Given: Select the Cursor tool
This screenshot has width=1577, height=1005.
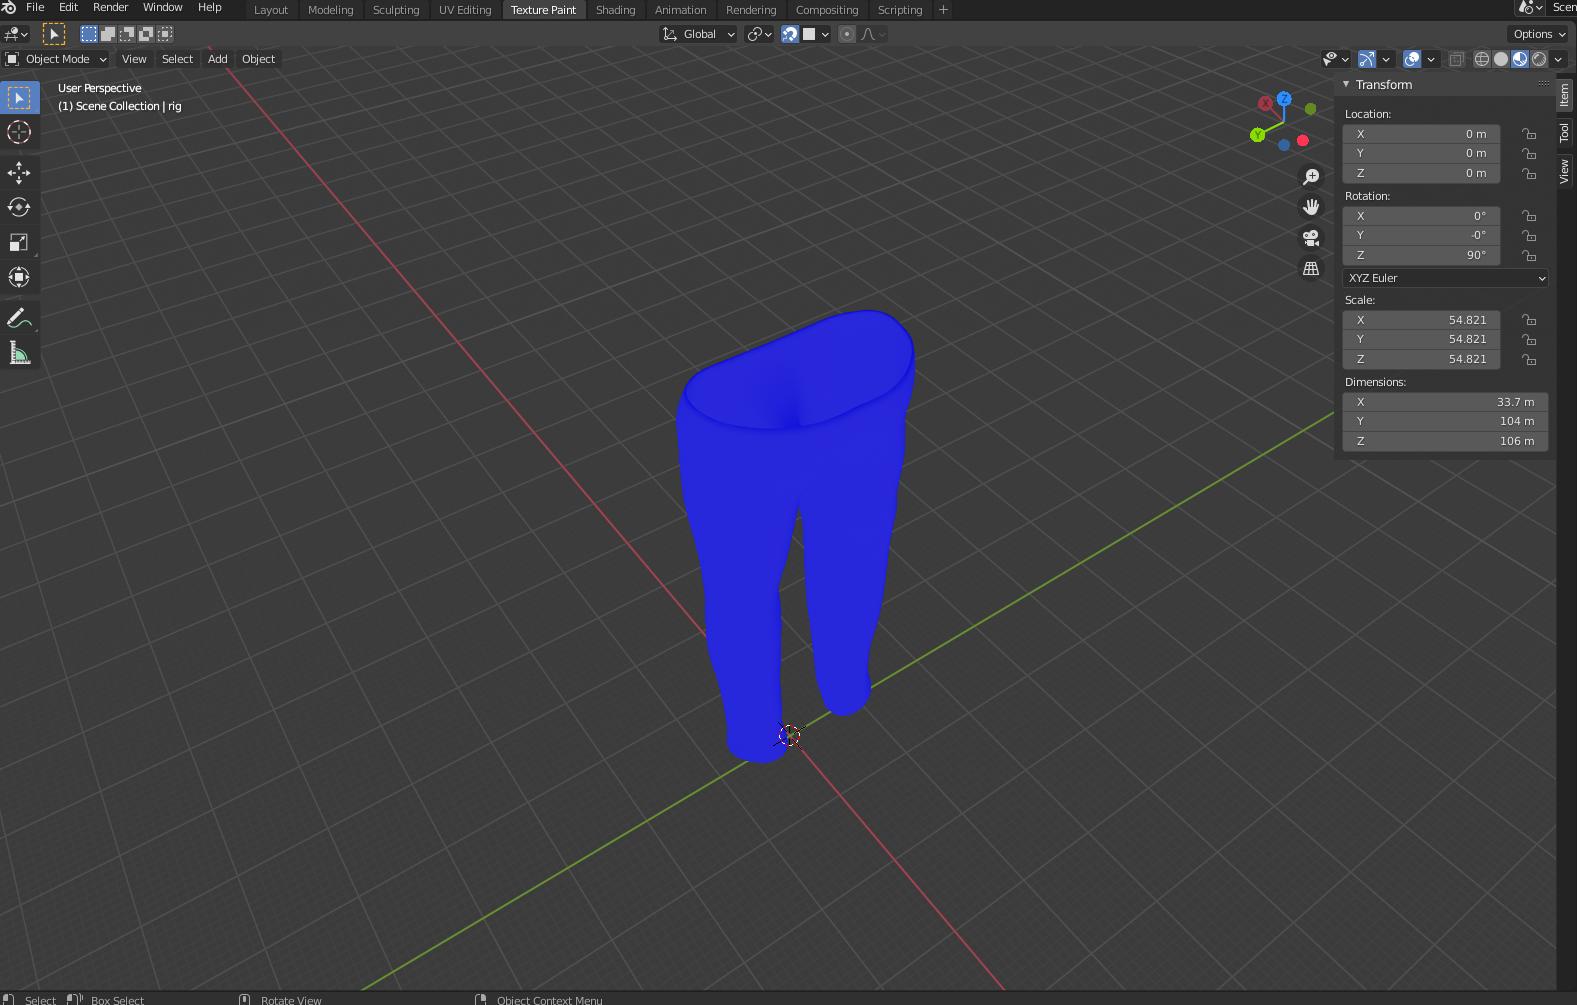Looking at the screenshot, I should tap(19, 132).
